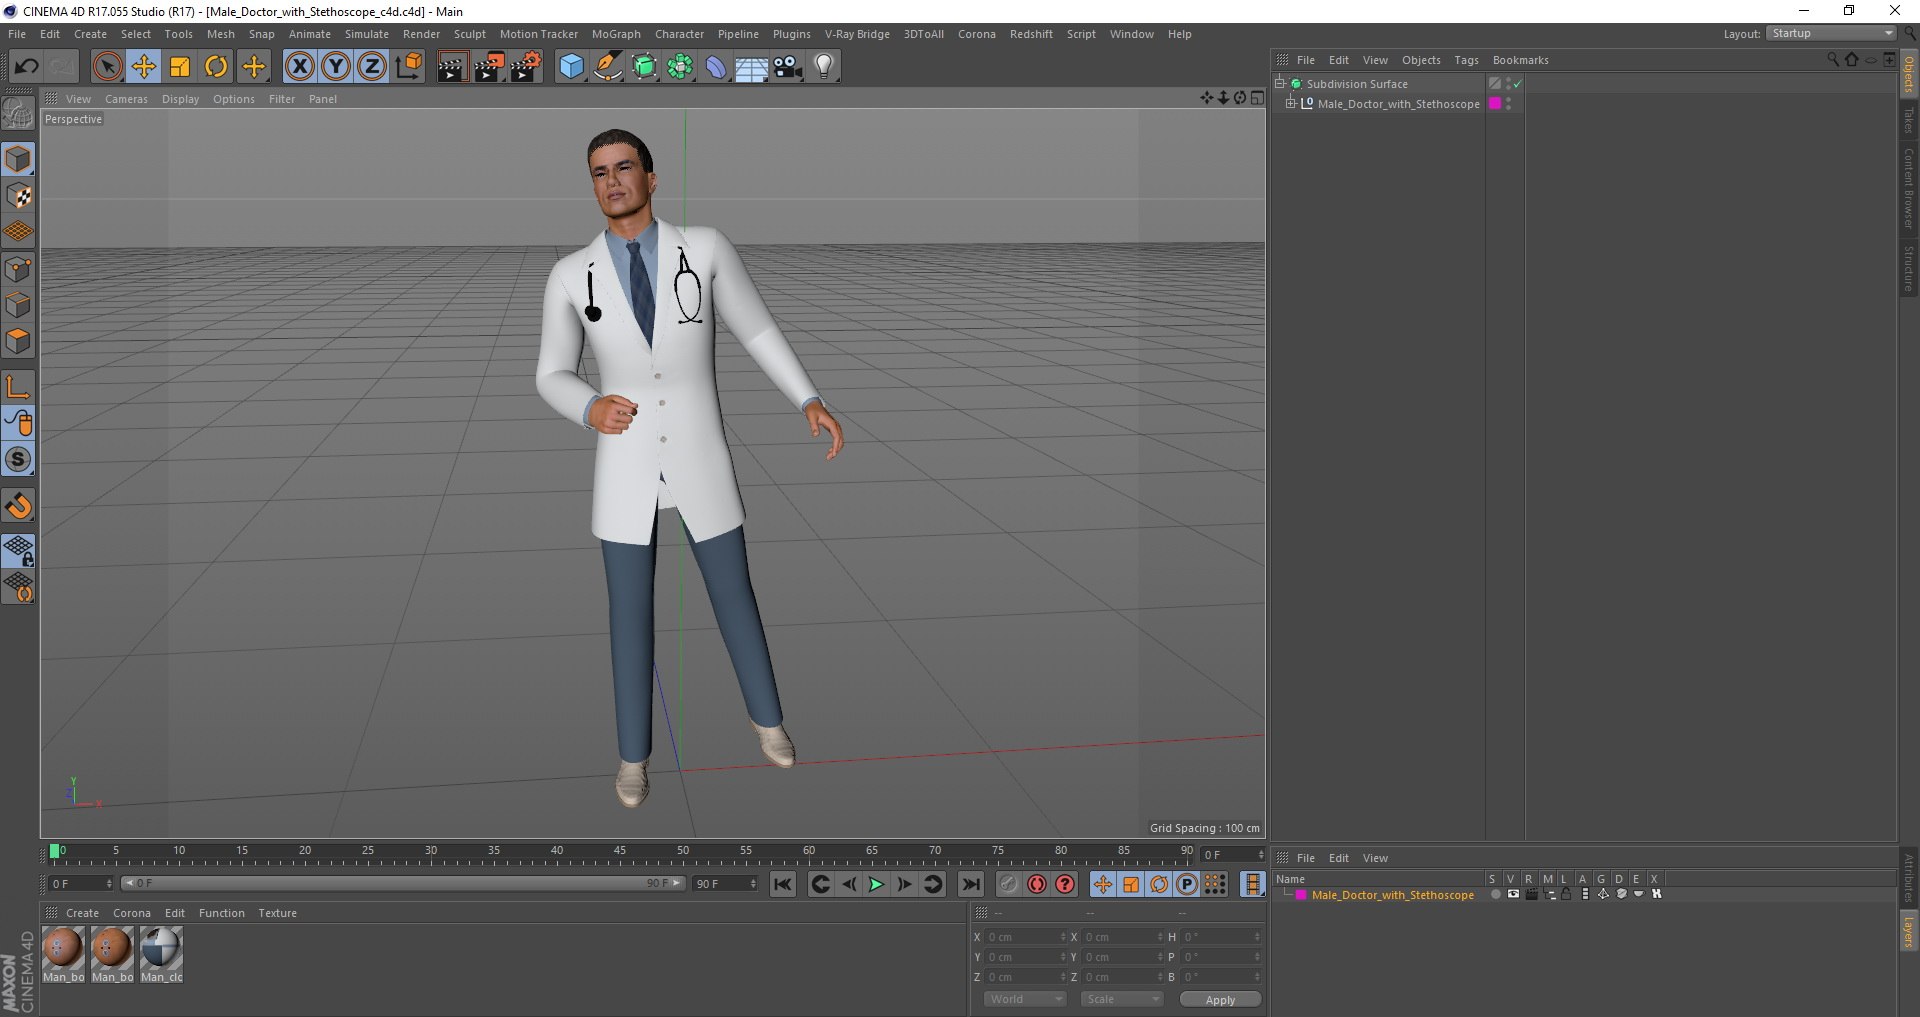Viewport: 1920px width, 1017px height.
Task: Open the Floor environment object menu
Action: click(752, 67)
